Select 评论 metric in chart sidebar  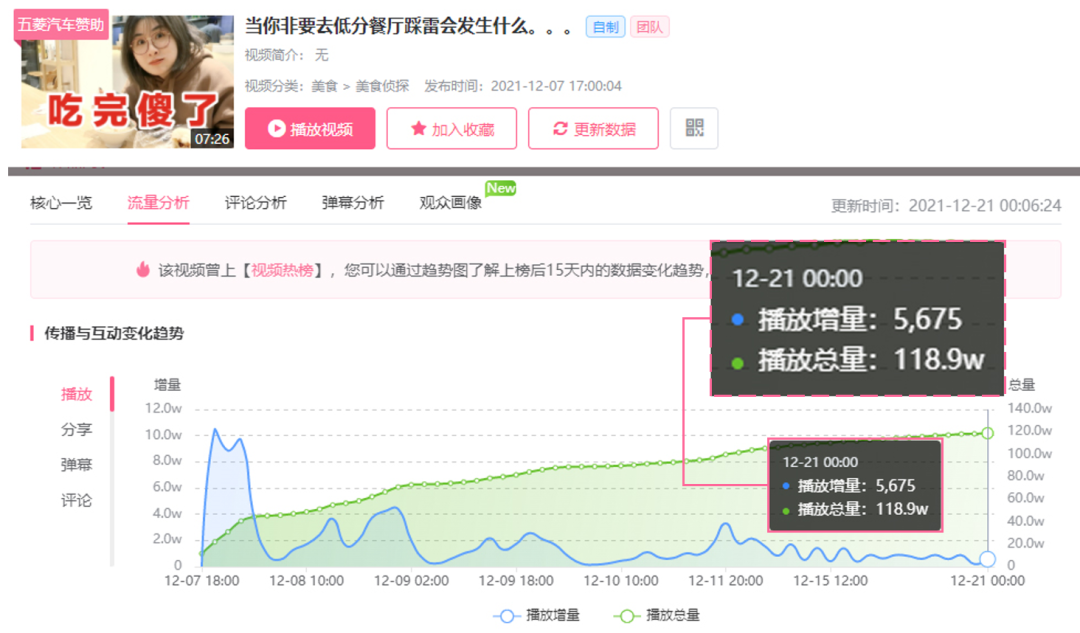pyautogui.click(x=76, y=500)
